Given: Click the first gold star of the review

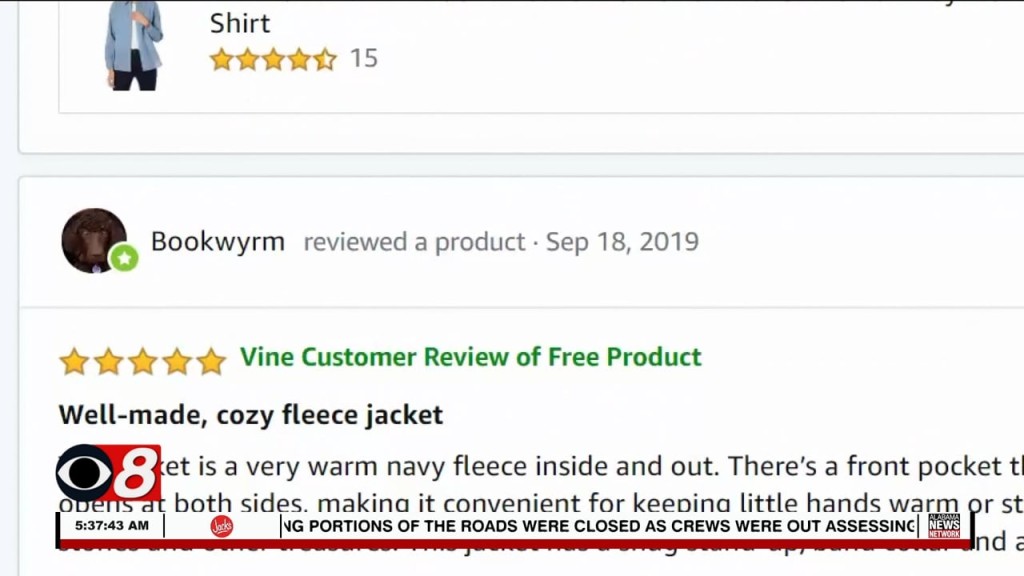Looking at the screenshot, I should click(x=74, y=361).
